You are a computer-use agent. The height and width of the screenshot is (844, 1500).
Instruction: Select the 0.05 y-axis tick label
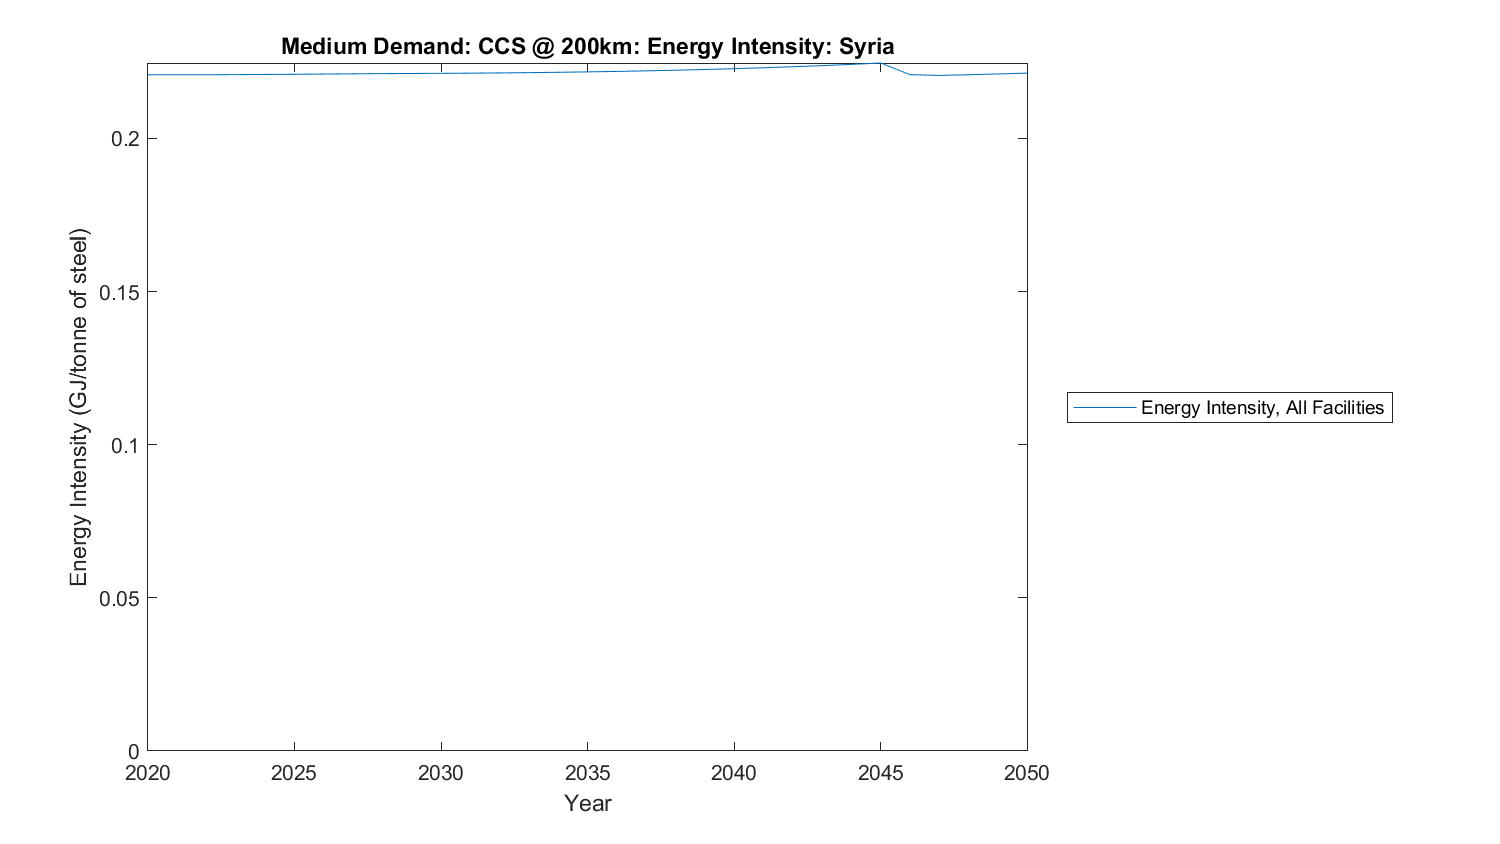tap(119, 598)
